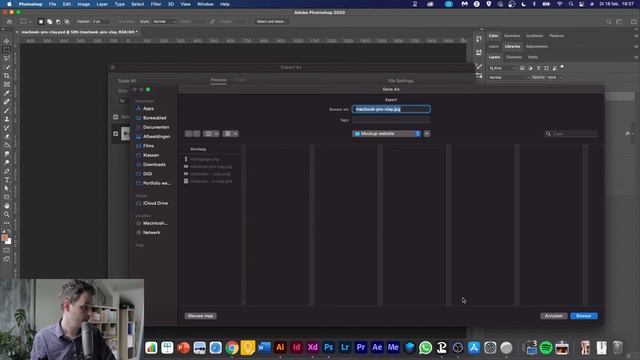Filter layers by type layer icon
Image resolution: width=640 pixels, height=360 pixels.
click(538, 68)
